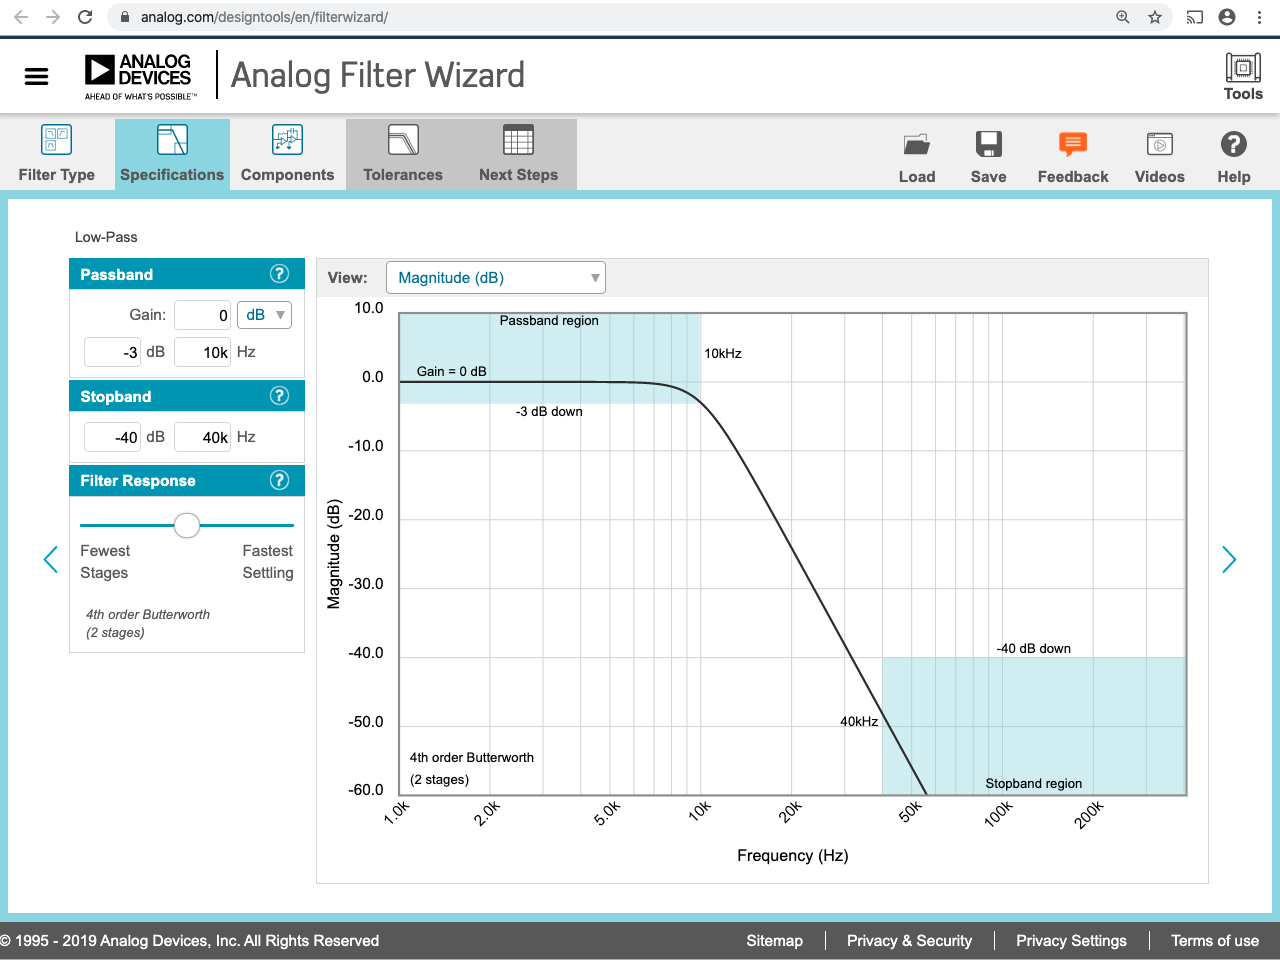This screenshot has width=1280, height=960.
Task: Click the 'Low-Pass' filter type label
Action: 106,237
